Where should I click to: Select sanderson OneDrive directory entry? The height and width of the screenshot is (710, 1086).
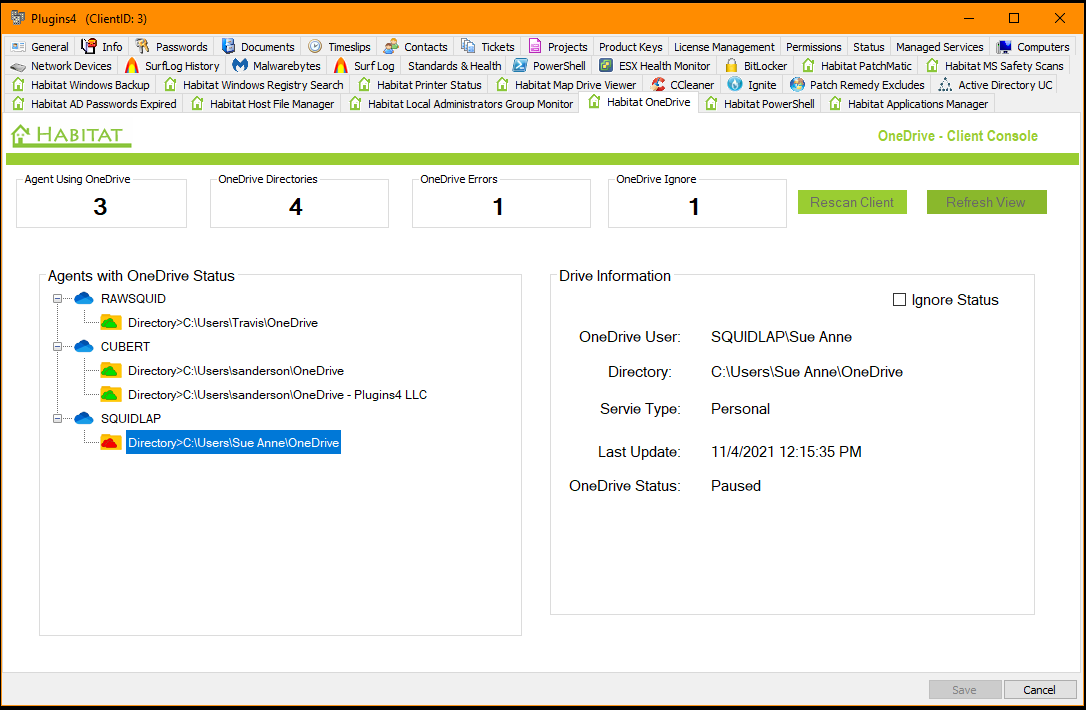235,371
